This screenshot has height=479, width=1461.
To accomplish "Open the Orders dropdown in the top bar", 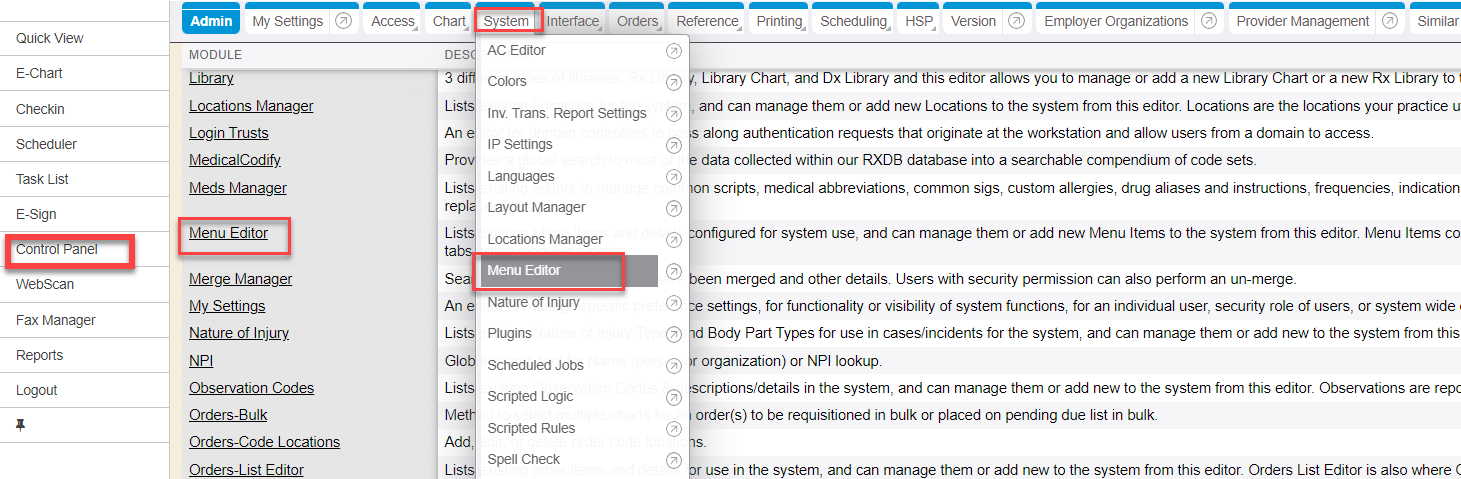I will (x=637, y=21).
